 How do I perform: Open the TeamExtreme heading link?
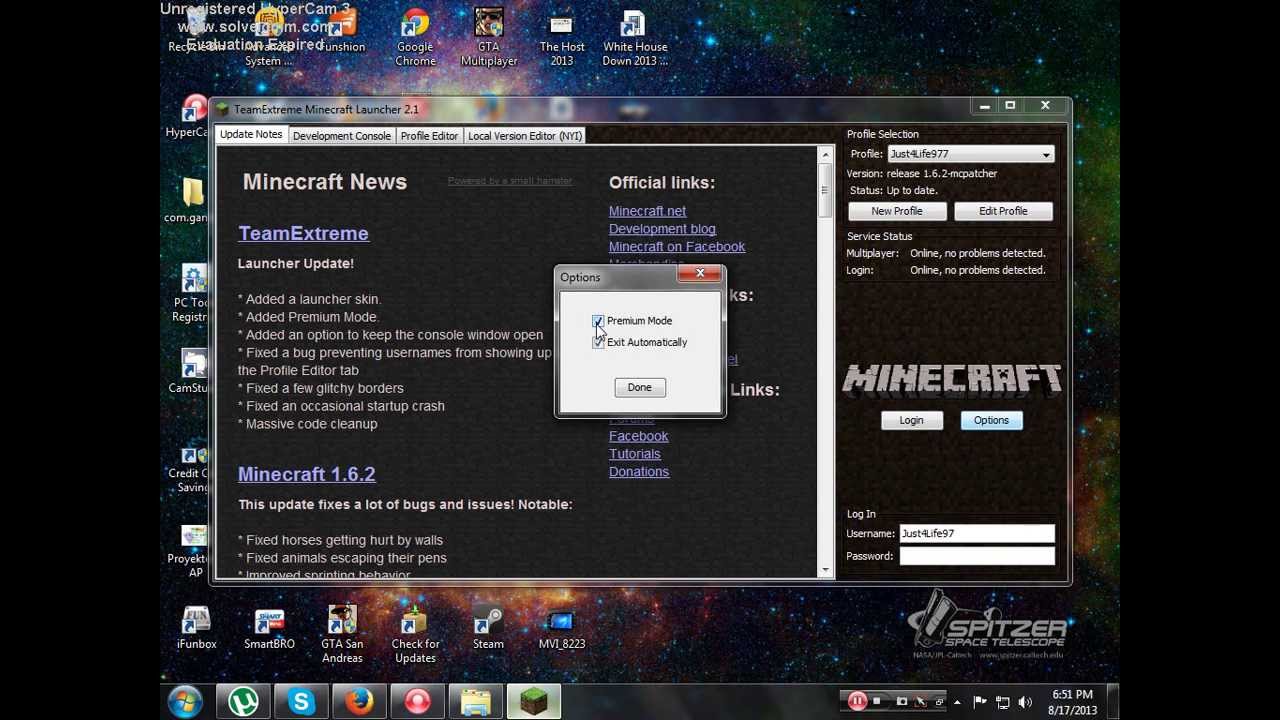point(303,233)
